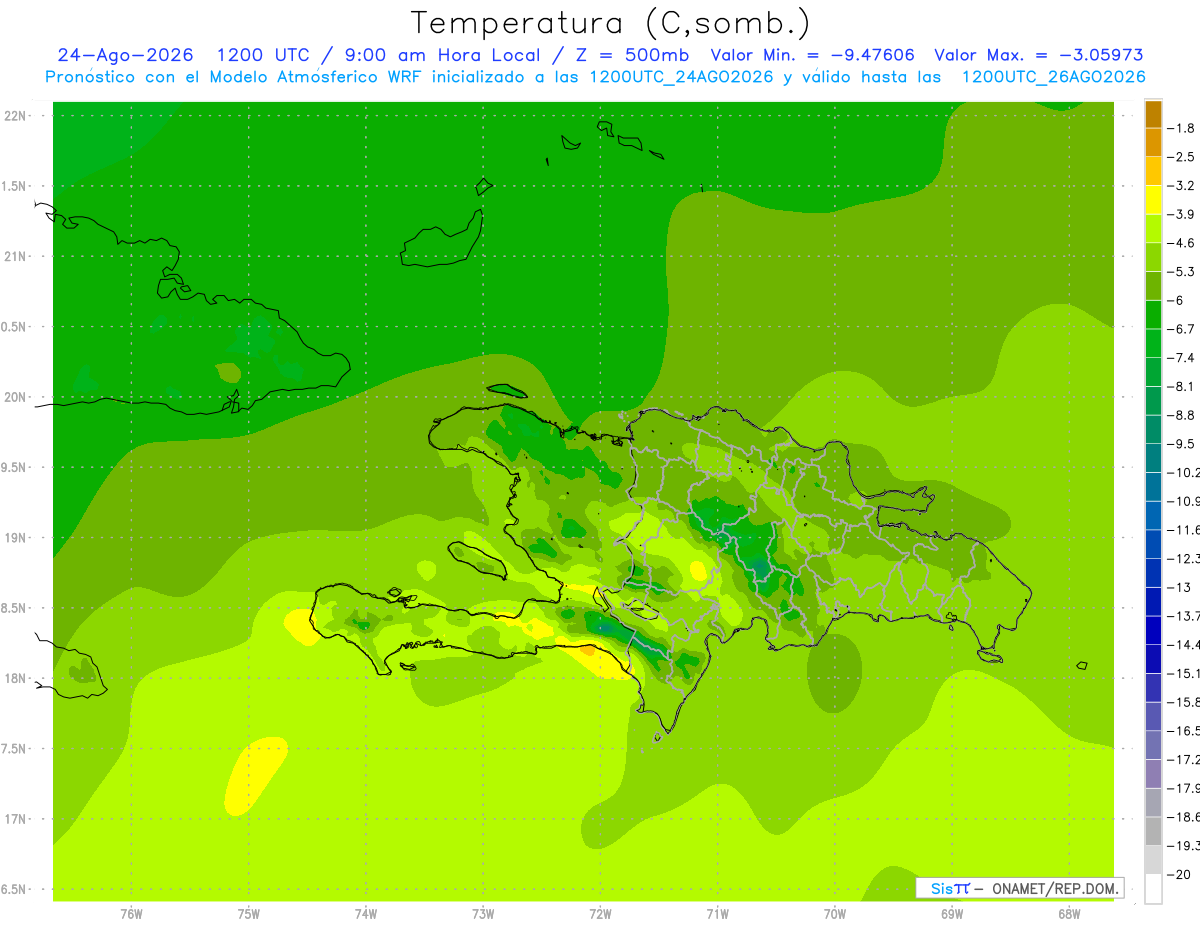The height and width of the screenshot is (927, 1200).
Task: Click the "SisTT - ONAMET/REP.DOM." label box
Action: (x=1020, y=888)
